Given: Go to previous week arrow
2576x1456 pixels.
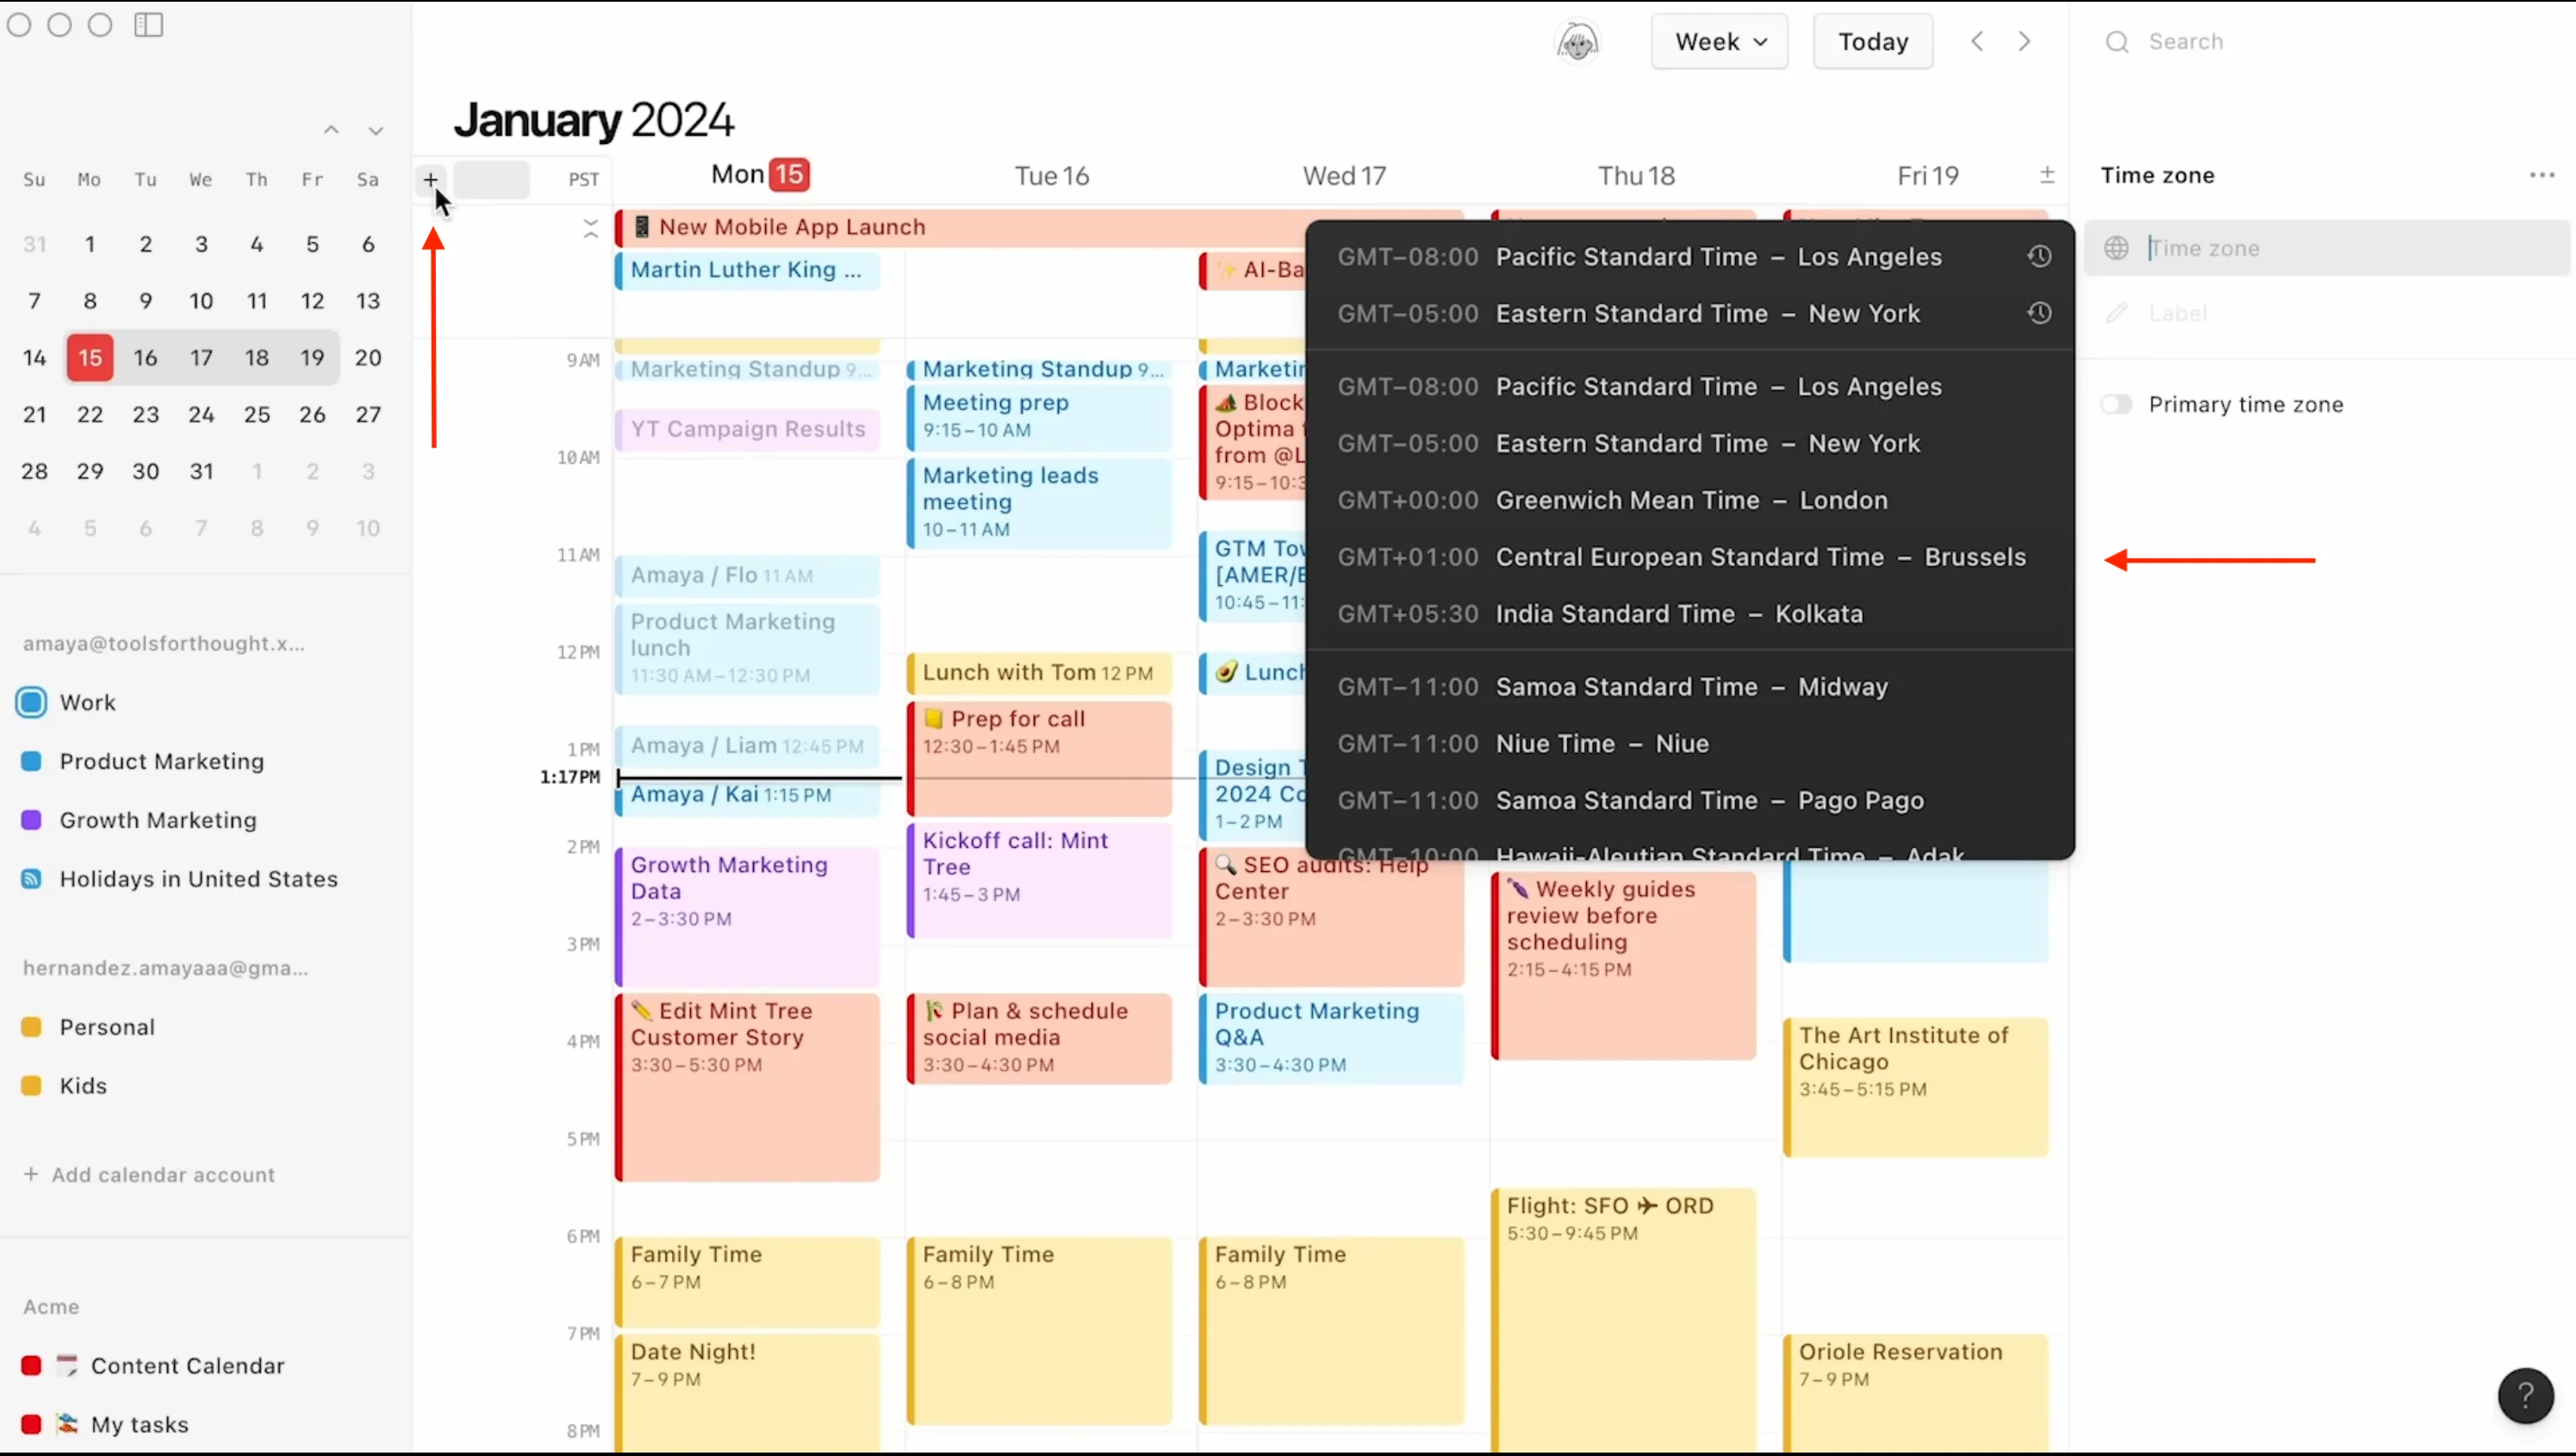Looking at the screenshot, I should point(1977,42).
